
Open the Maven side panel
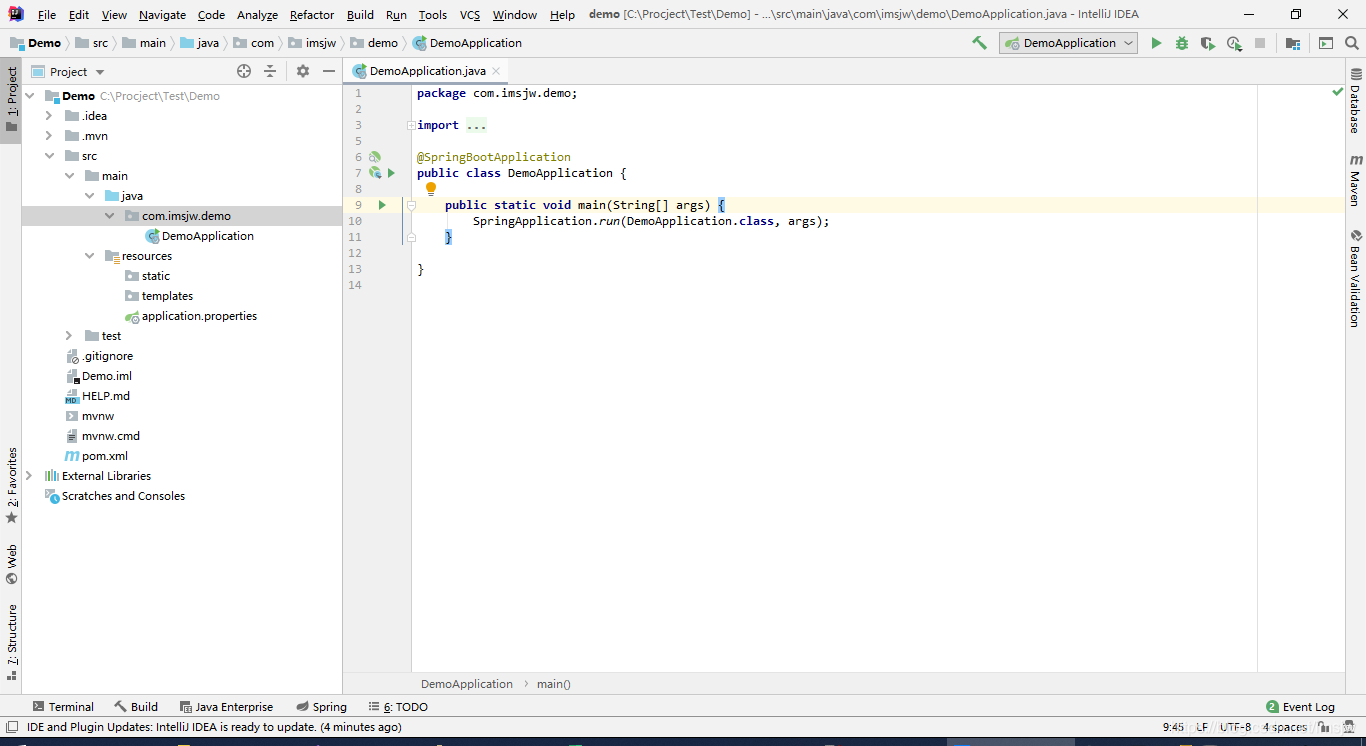pos(1355,181)
